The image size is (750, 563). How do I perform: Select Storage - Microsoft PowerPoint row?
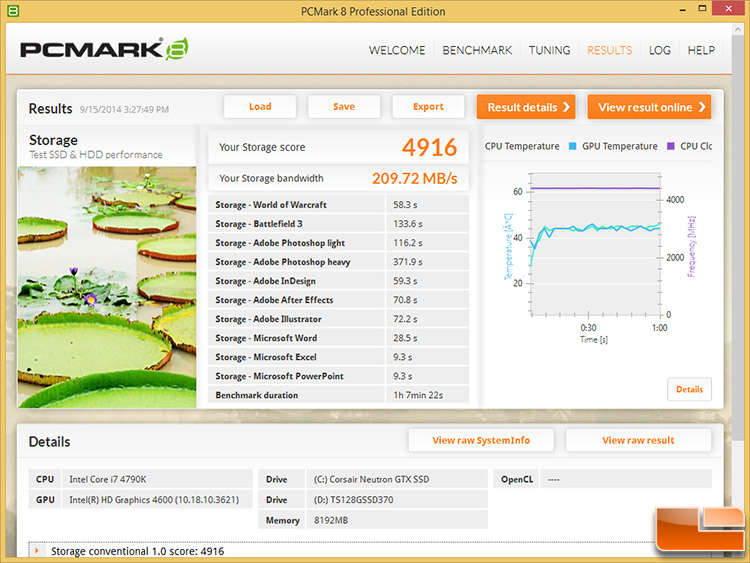tap(338, 376)
